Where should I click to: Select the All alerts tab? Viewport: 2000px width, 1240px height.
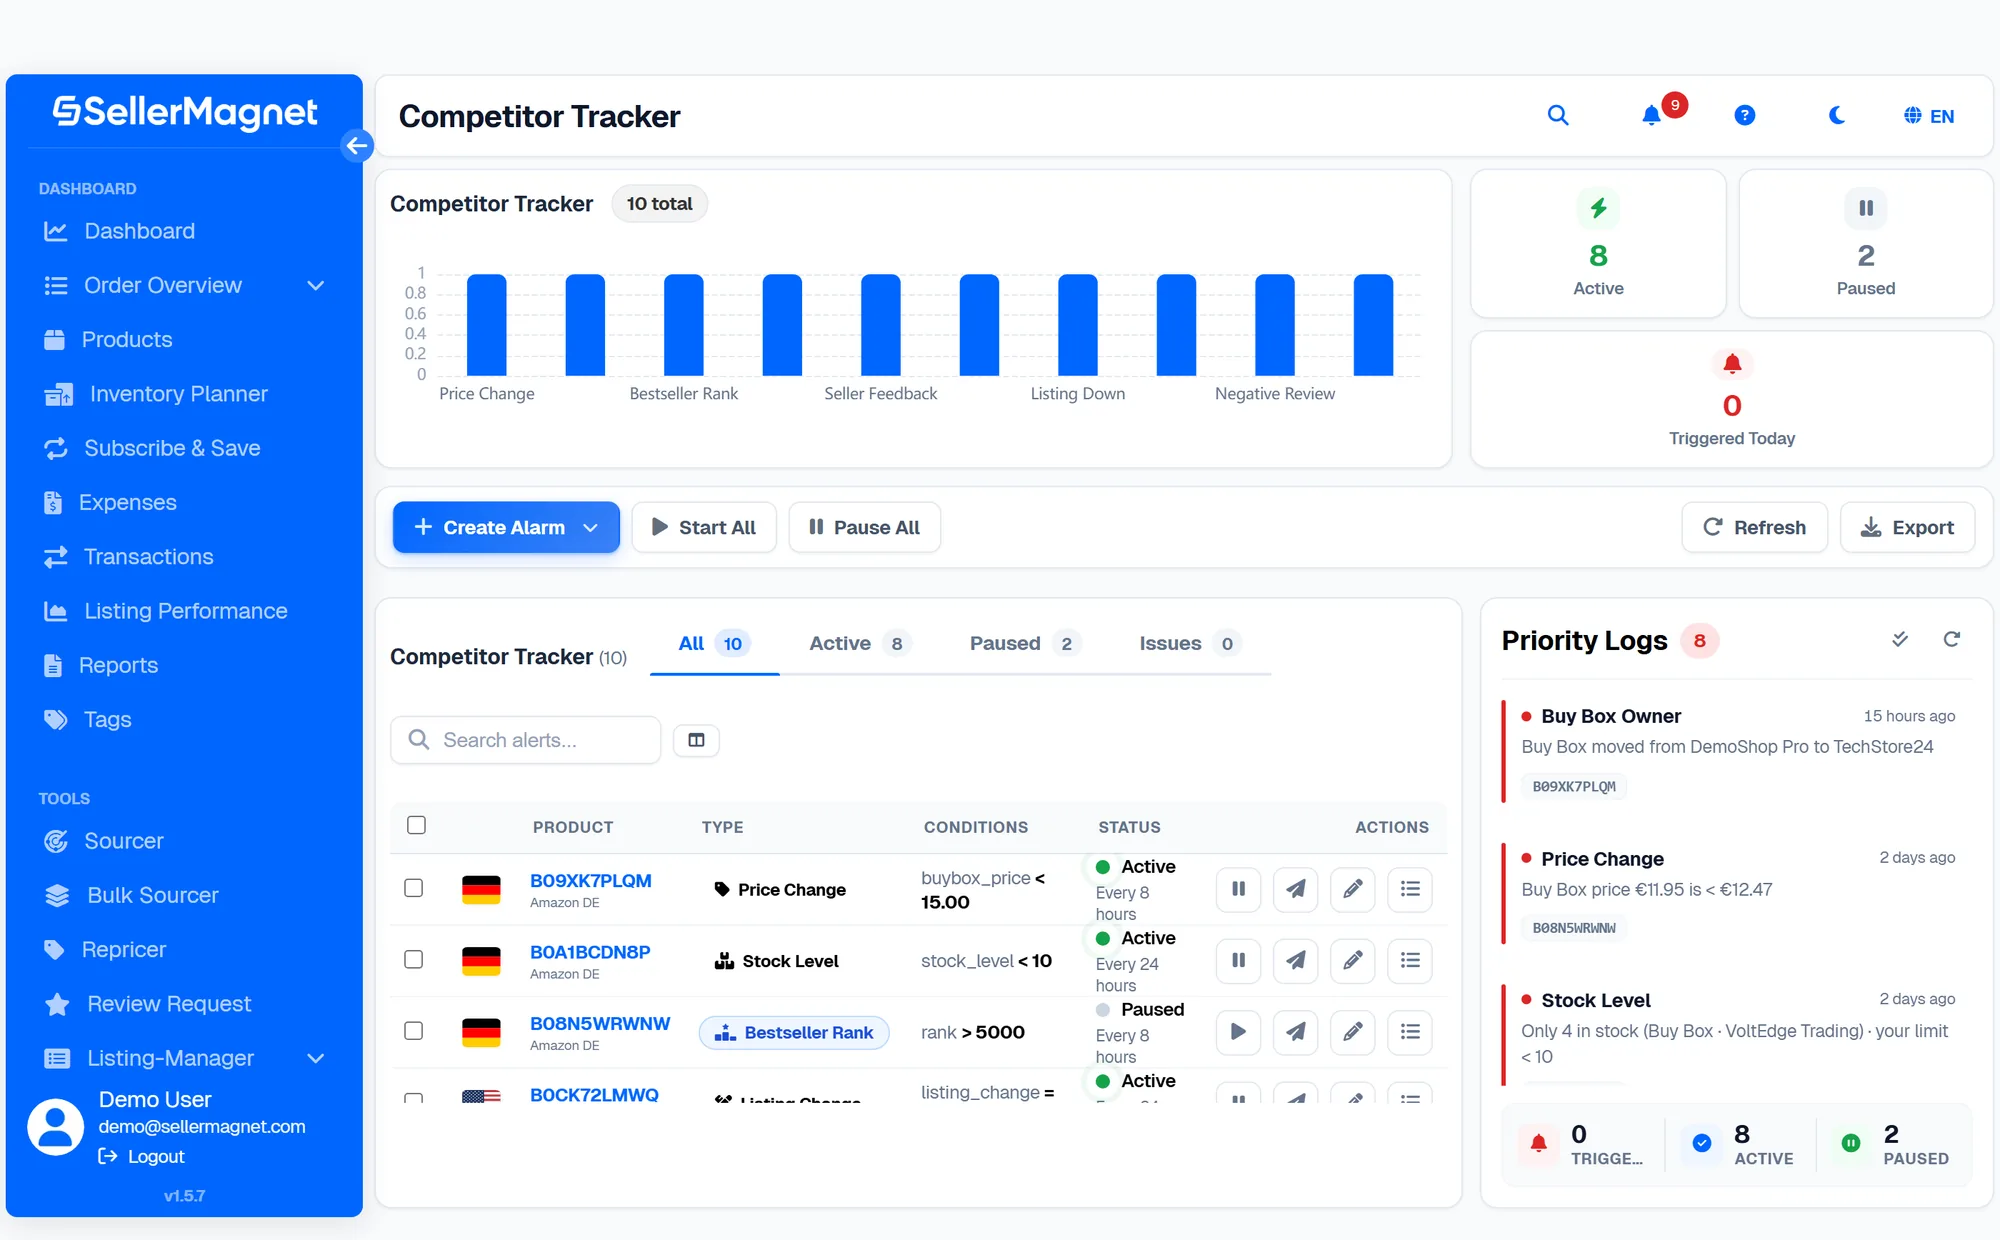(714, 643)
